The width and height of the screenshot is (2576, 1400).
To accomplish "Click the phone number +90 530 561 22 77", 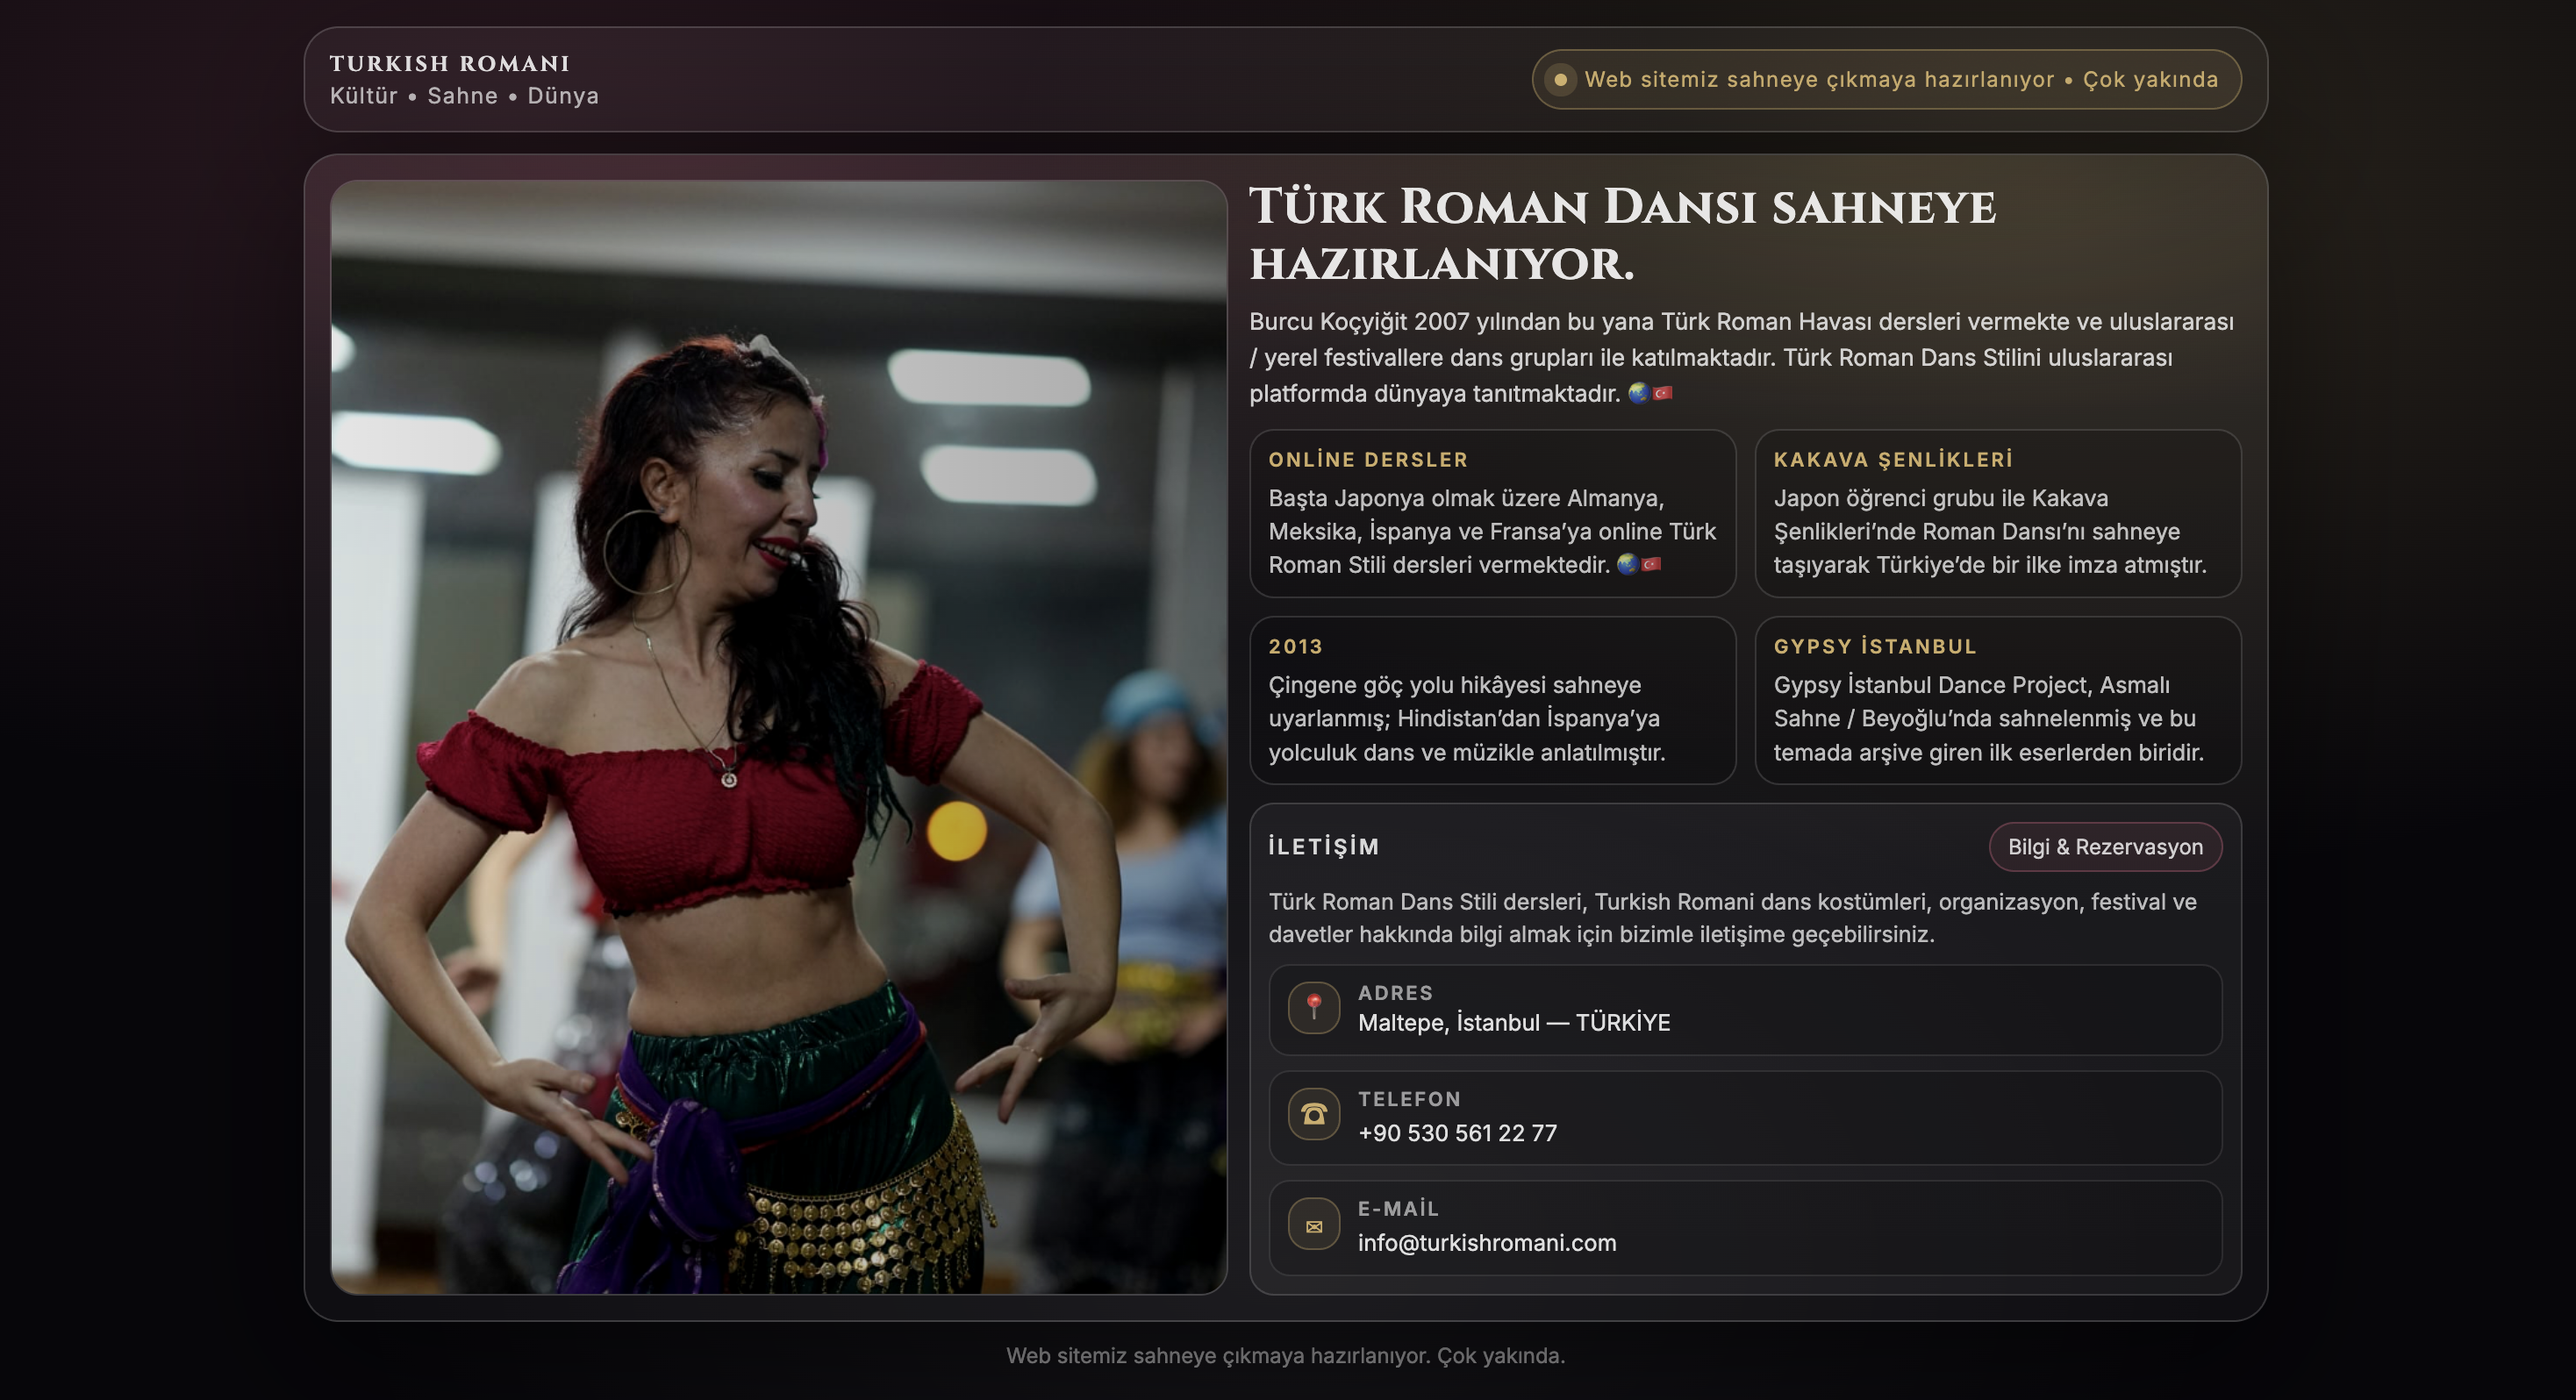I will 1457,1133.
